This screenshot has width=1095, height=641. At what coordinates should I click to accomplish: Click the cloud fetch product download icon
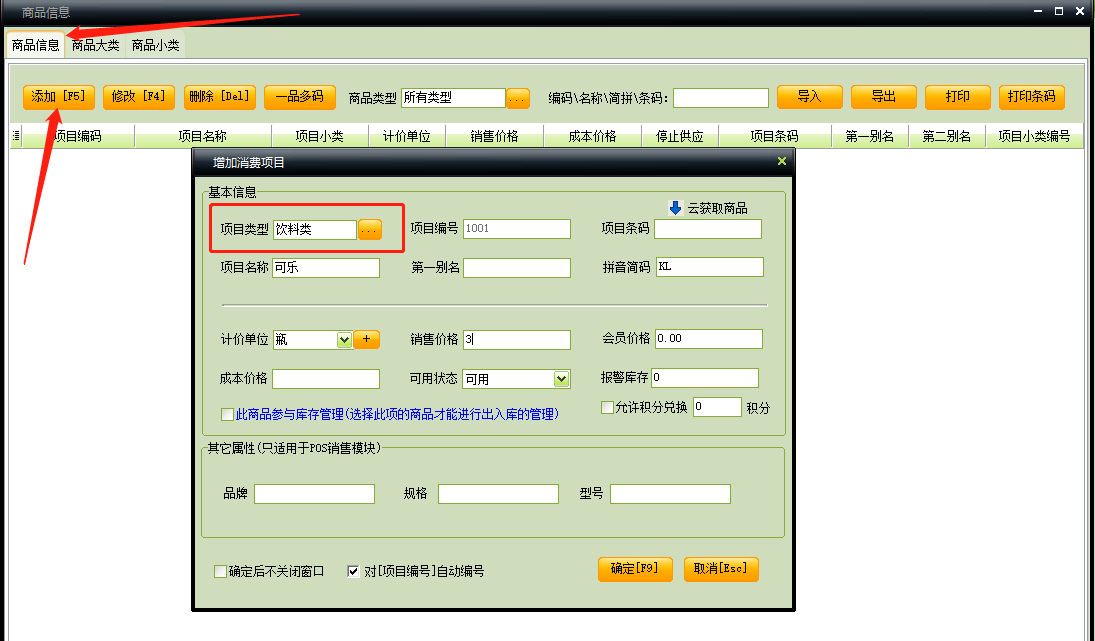[675, 208]
